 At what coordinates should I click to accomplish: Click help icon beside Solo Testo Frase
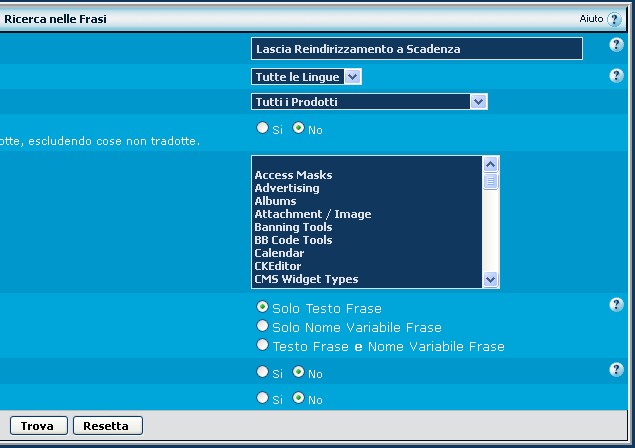pos(616,305)
